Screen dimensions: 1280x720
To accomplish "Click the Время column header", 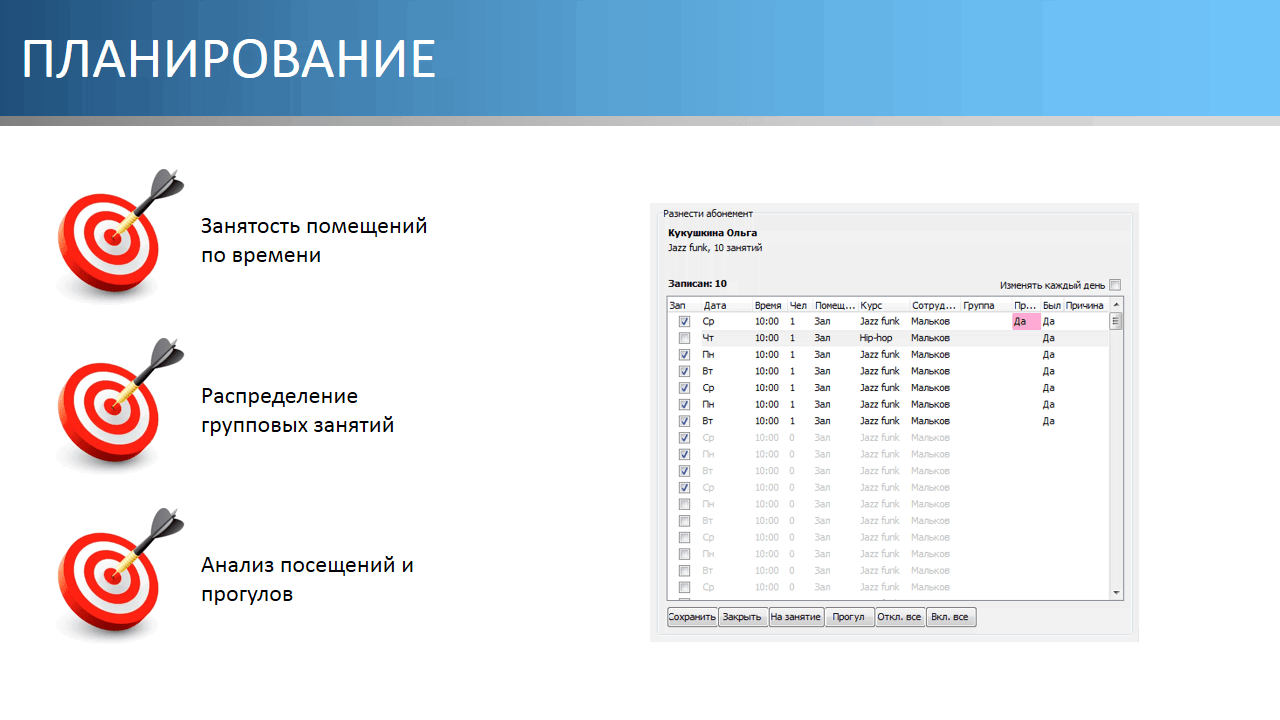I will point(769,305).
